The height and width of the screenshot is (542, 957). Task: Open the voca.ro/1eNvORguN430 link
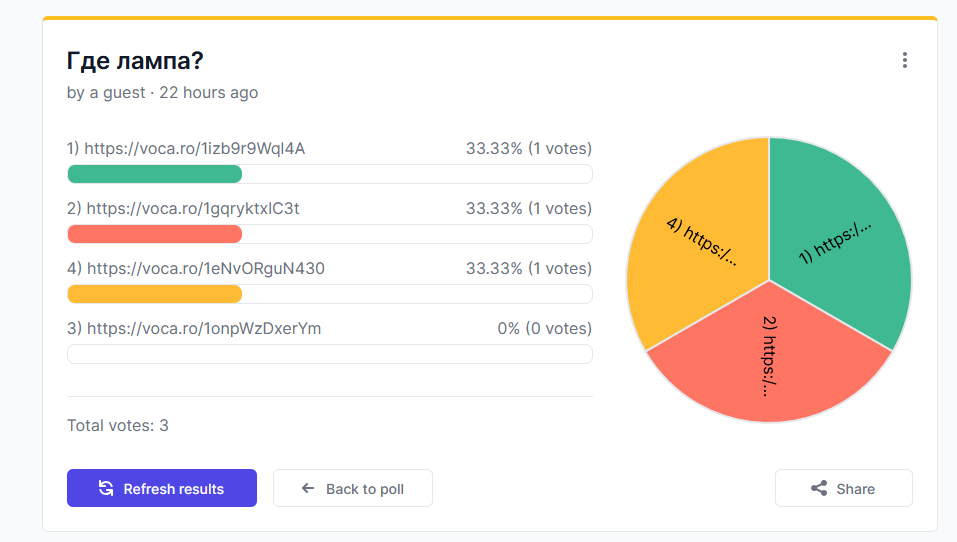click(x=206, y=268)
